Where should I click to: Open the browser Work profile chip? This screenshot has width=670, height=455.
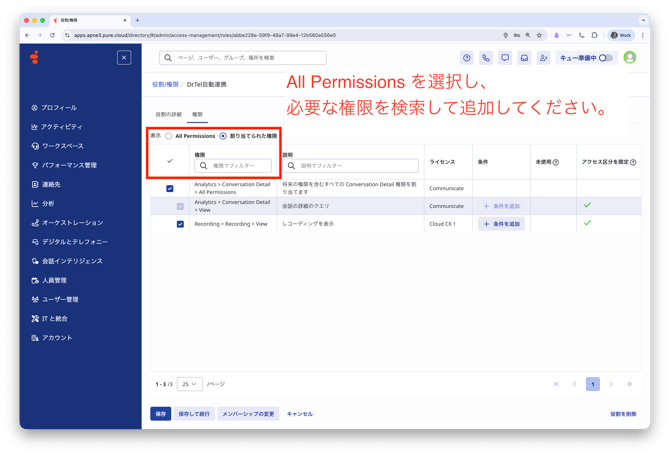[x=621, y=35]
